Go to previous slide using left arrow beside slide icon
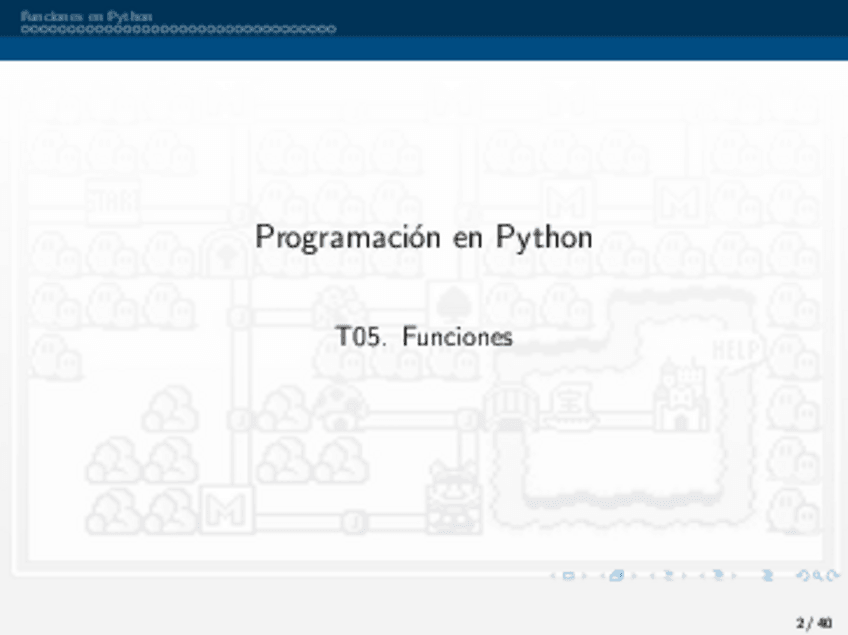 (553, 575)
